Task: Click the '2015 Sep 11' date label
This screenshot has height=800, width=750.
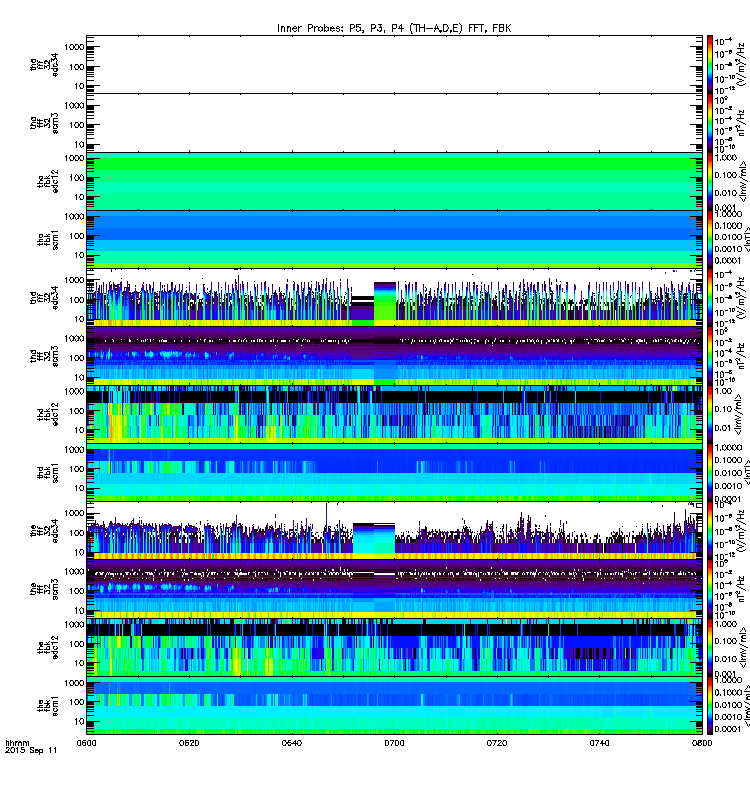Action: click(31, 751)
